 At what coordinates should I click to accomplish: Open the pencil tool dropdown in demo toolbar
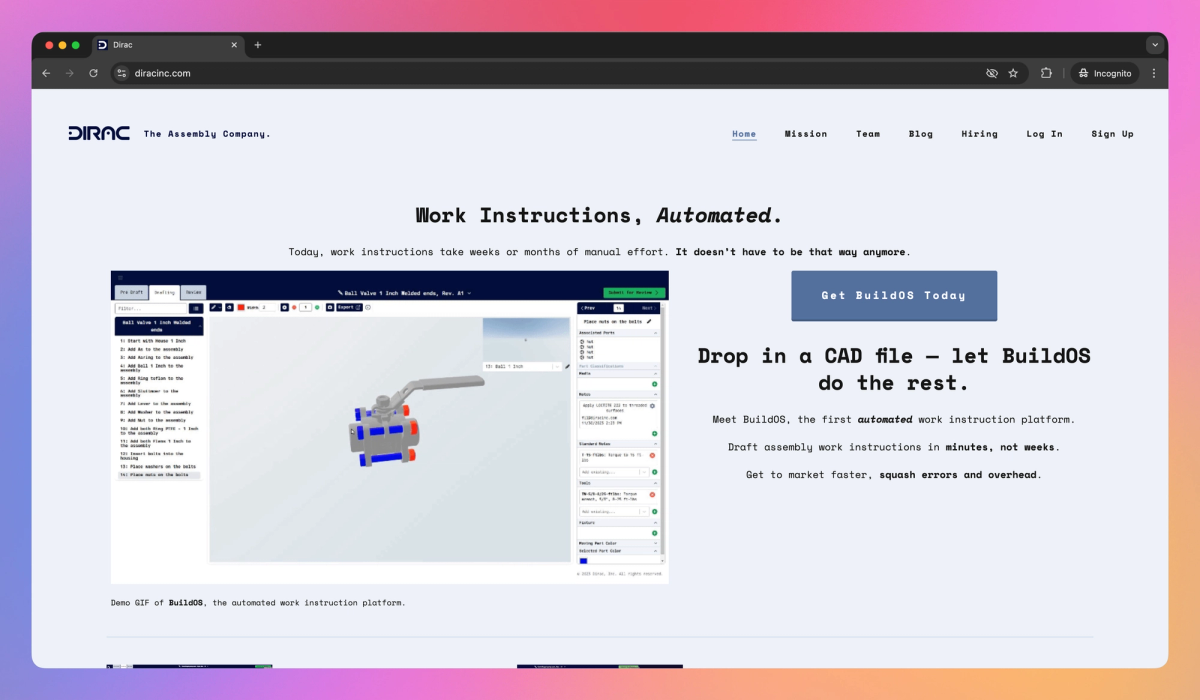click(216, 307)
